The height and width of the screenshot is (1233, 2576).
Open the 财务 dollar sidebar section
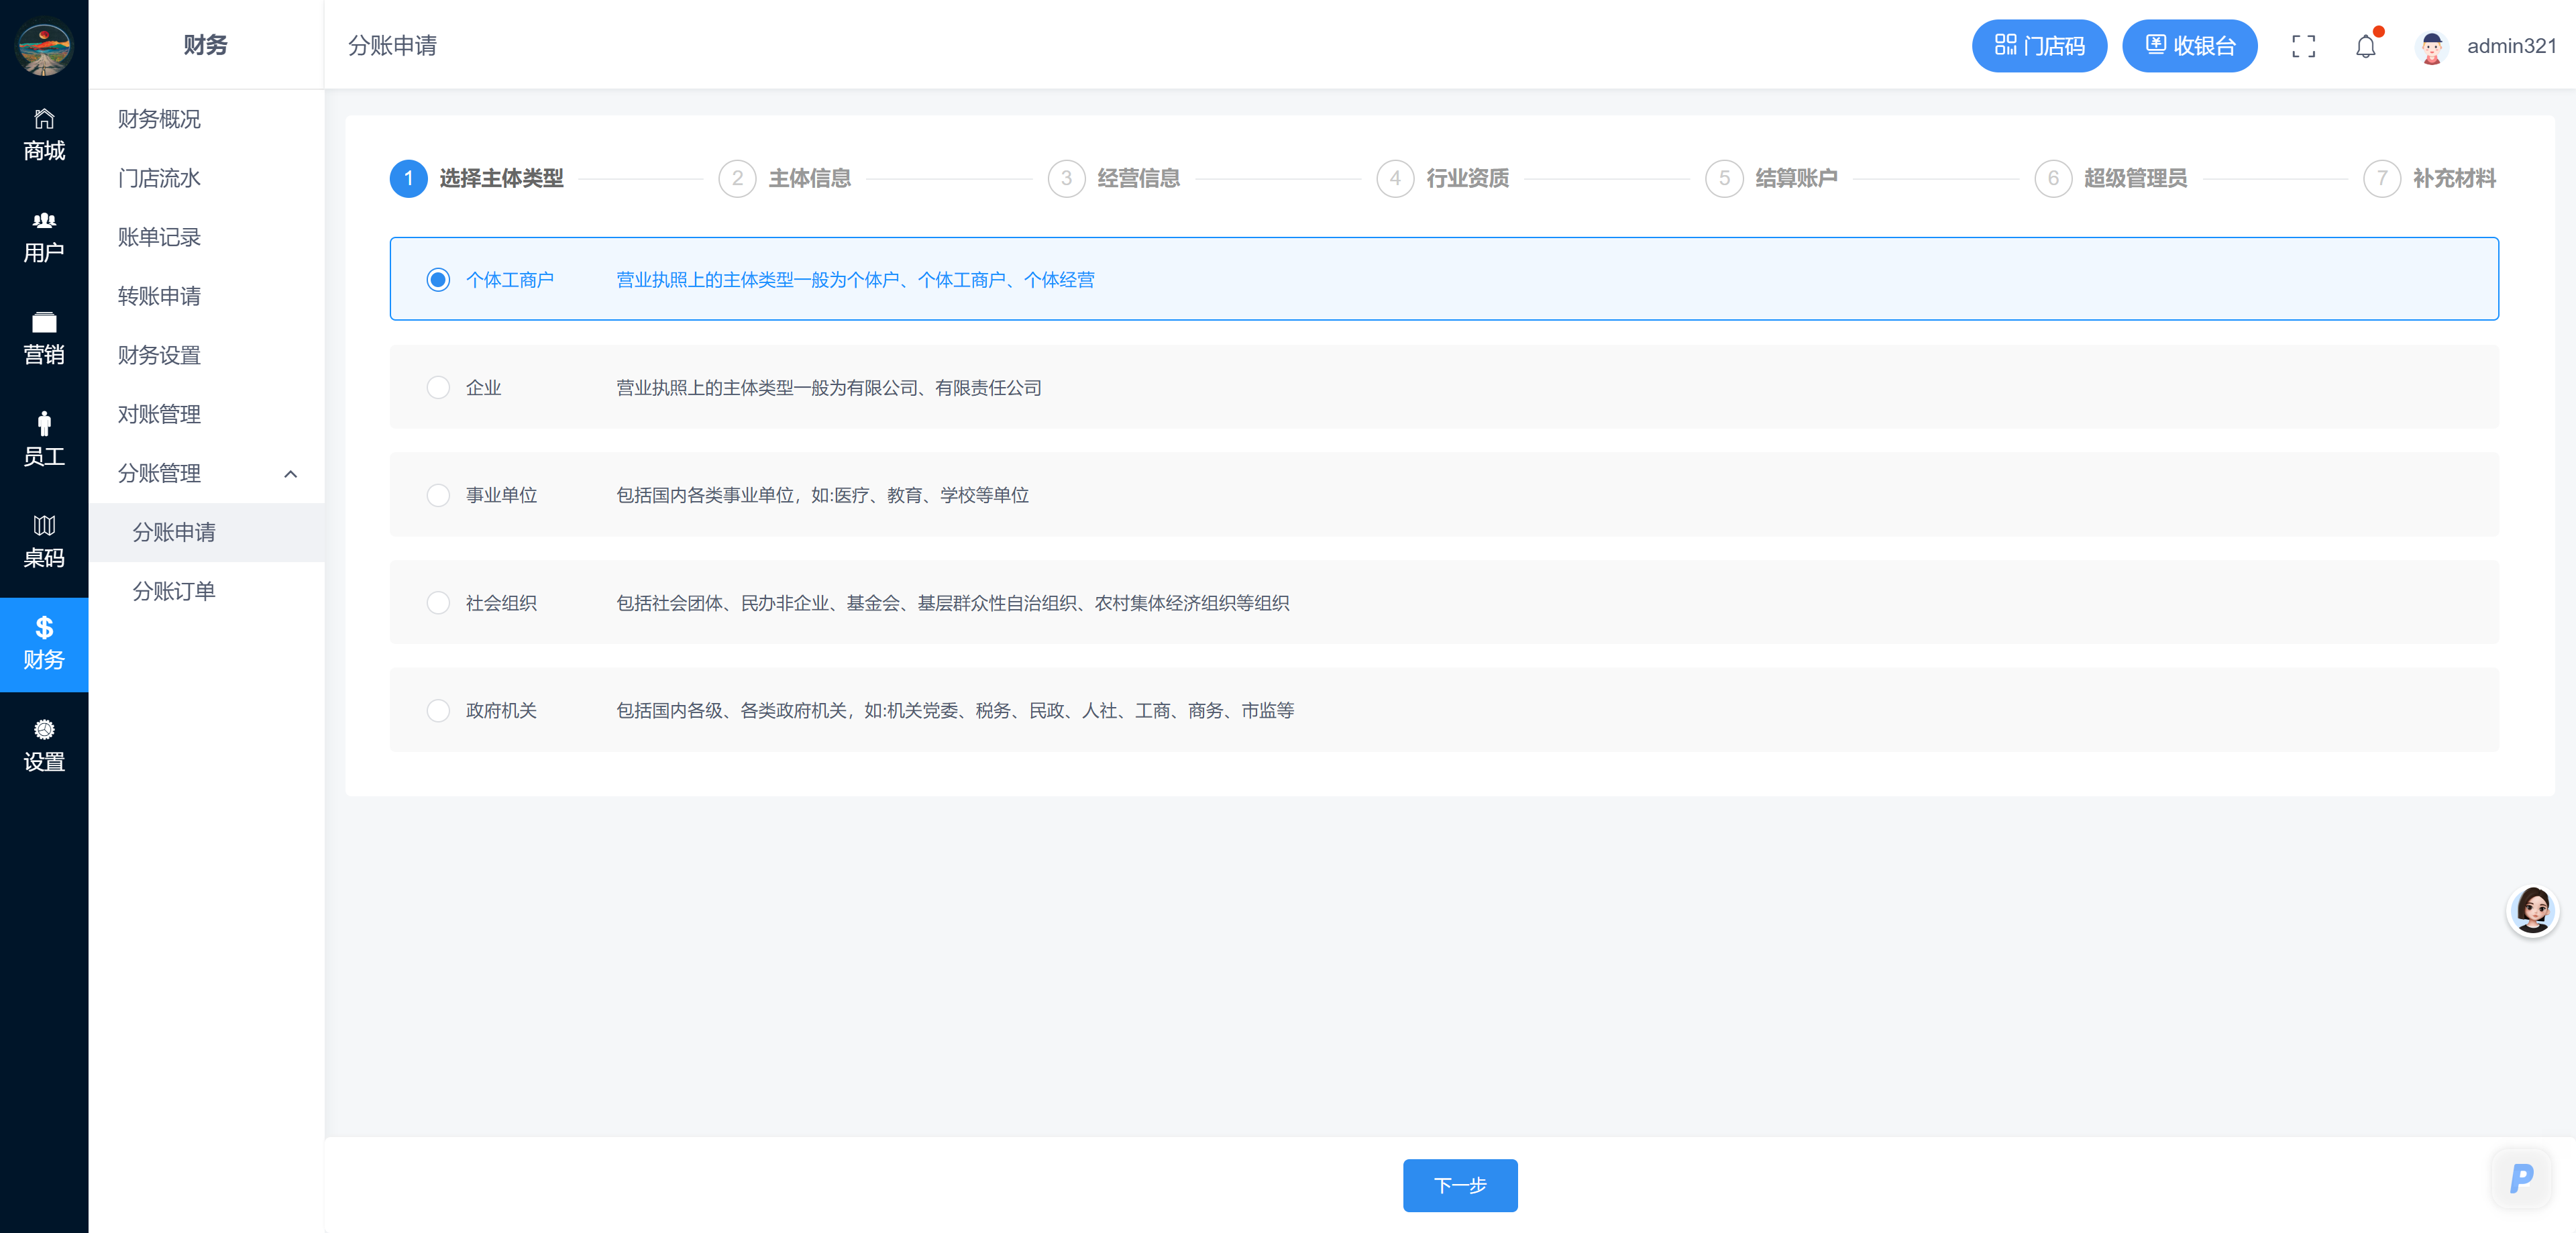44,645
